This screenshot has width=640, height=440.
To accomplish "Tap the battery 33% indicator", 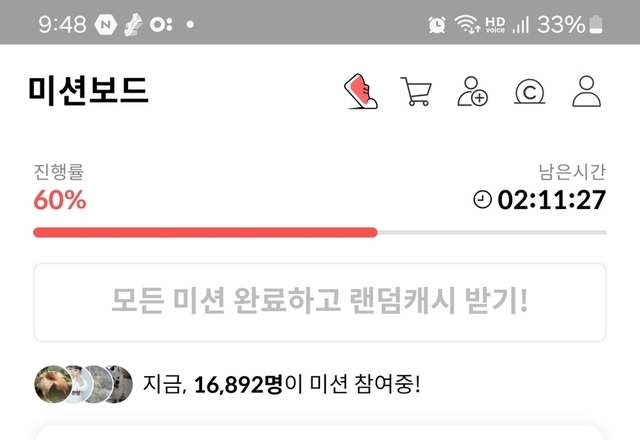I will click(569, 24).
